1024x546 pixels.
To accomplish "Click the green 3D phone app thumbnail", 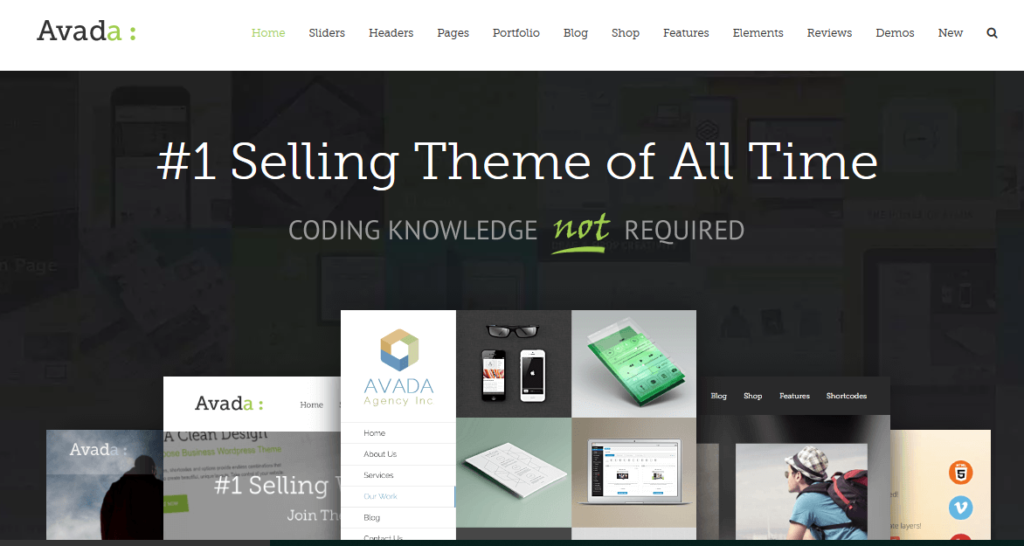I will tap(633, 364).
